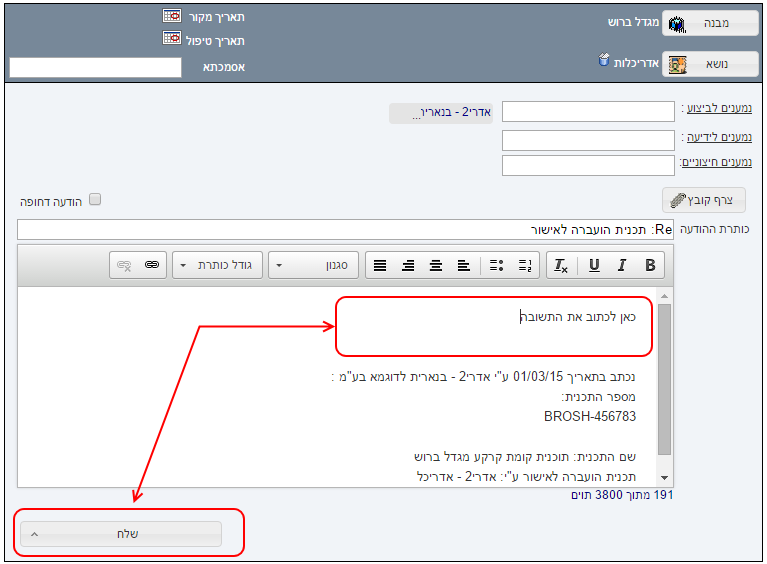Click the editor's vertical scrollbar down arrow

click(x=665, y=478)
